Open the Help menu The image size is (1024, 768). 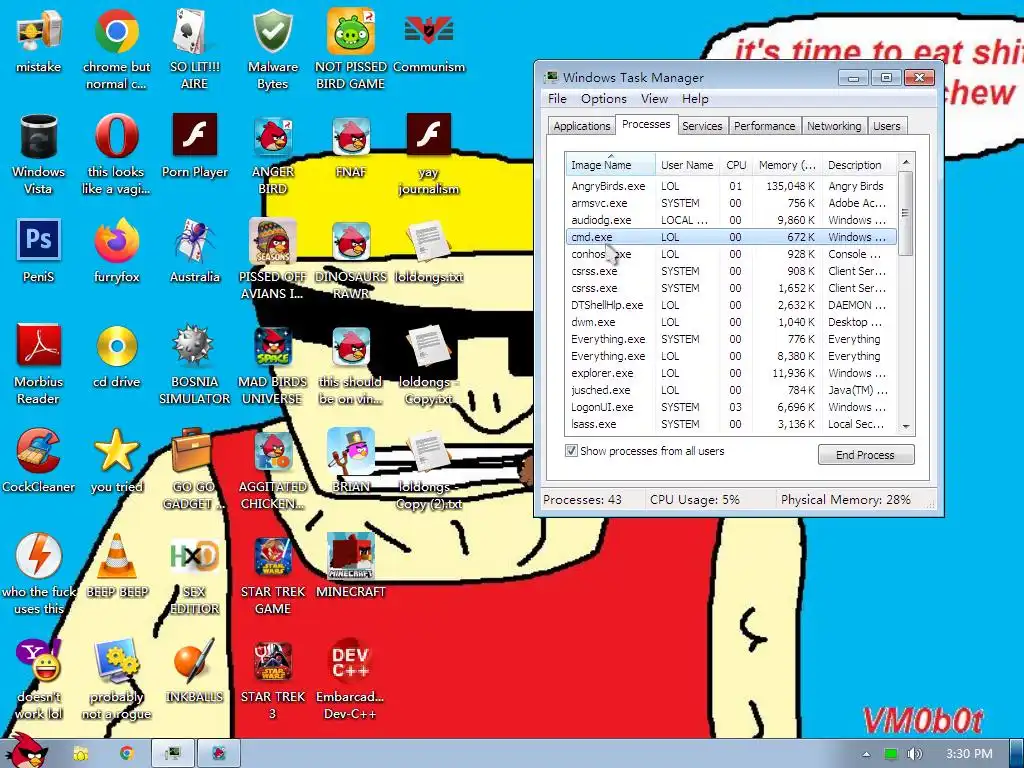coord(695,99)
